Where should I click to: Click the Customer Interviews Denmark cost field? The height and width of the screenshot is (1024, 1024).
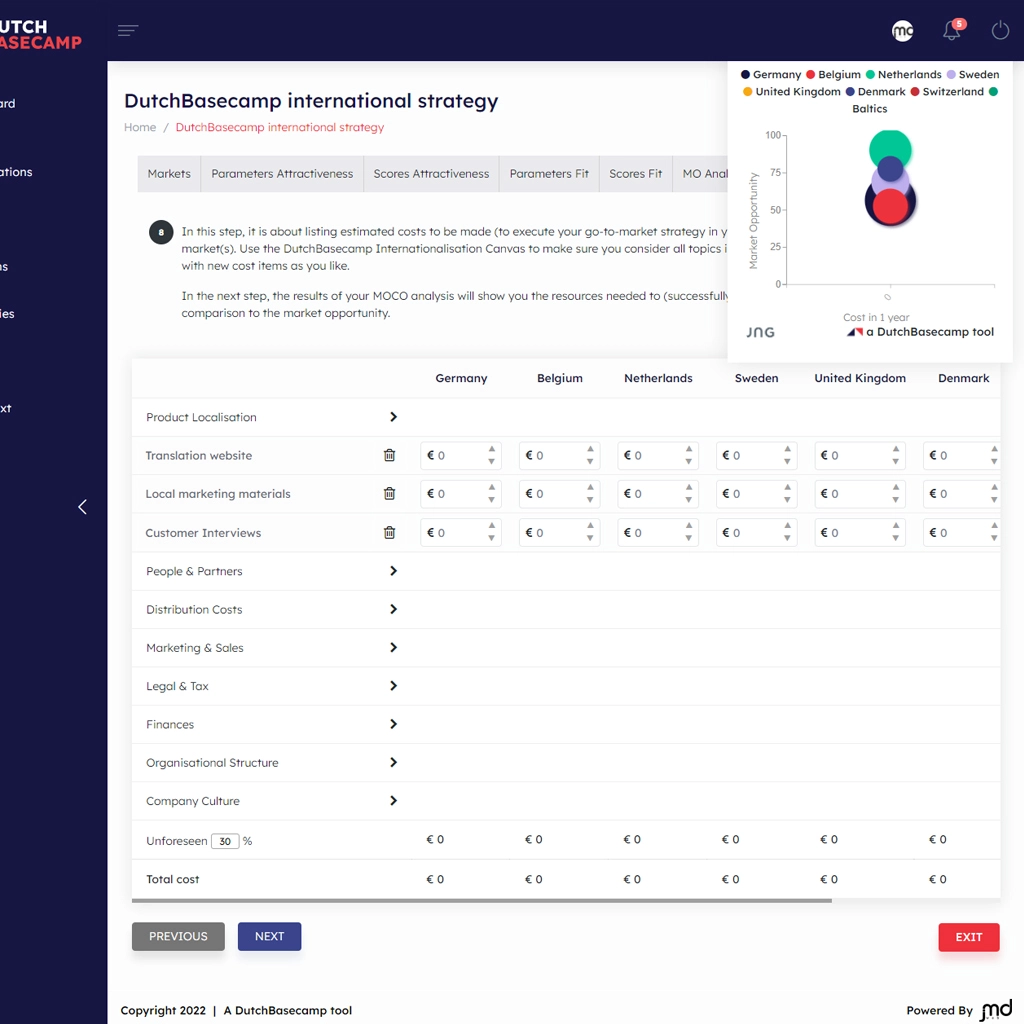pos(961,533)
